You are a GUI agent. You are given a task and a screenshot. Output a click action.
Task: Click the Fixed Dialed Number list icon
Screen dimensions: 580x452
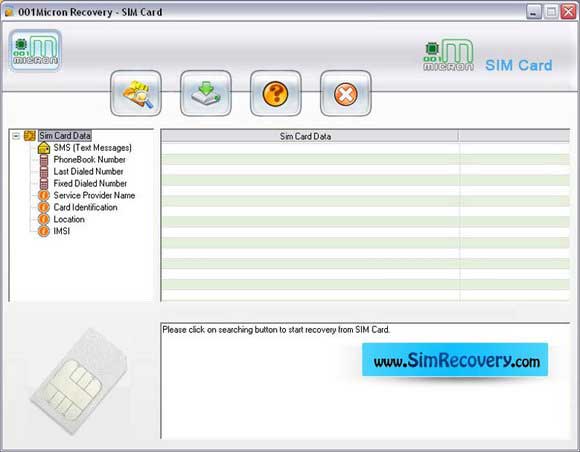(44, 184)
